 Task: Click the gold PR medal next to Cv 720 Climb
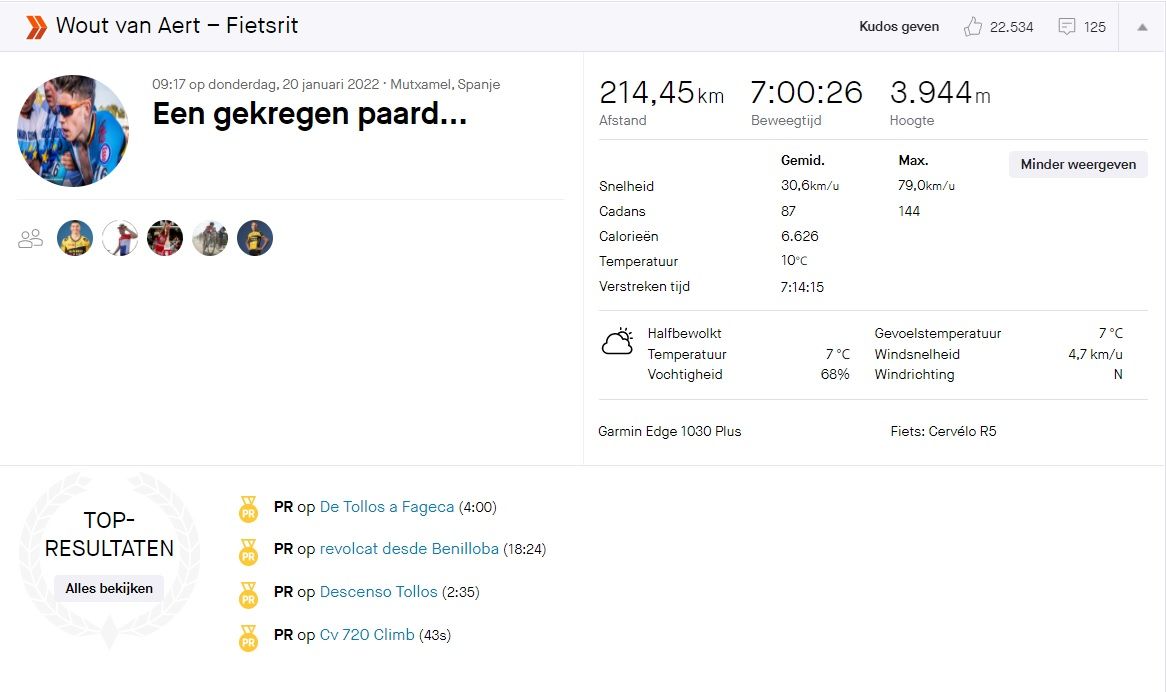coord(247,638)
